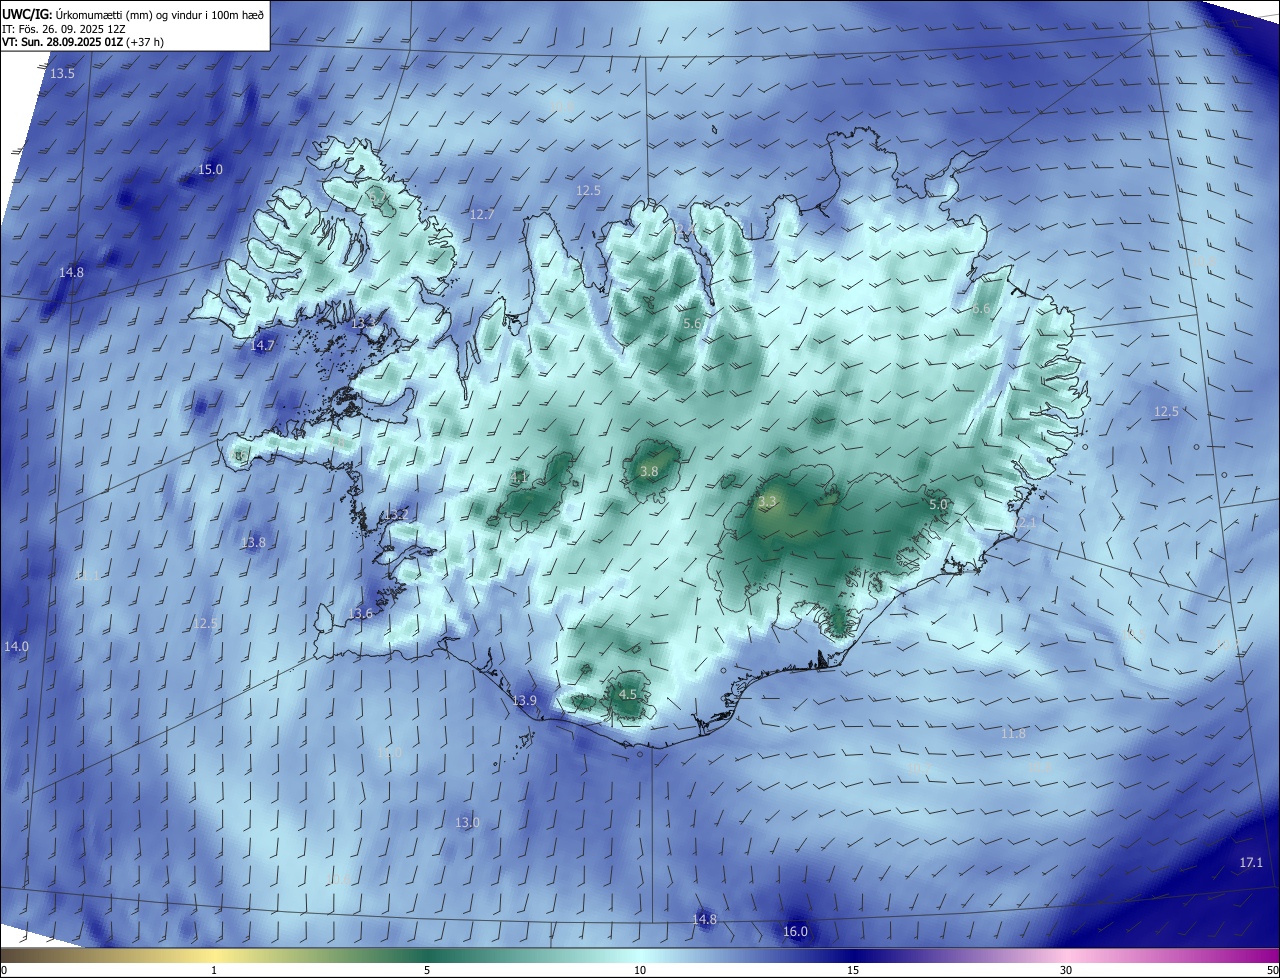Image resolution: width=1280 pixels, height=978 pixels.
Task: Click the 12.7 value label
Action: pos(482,215)
